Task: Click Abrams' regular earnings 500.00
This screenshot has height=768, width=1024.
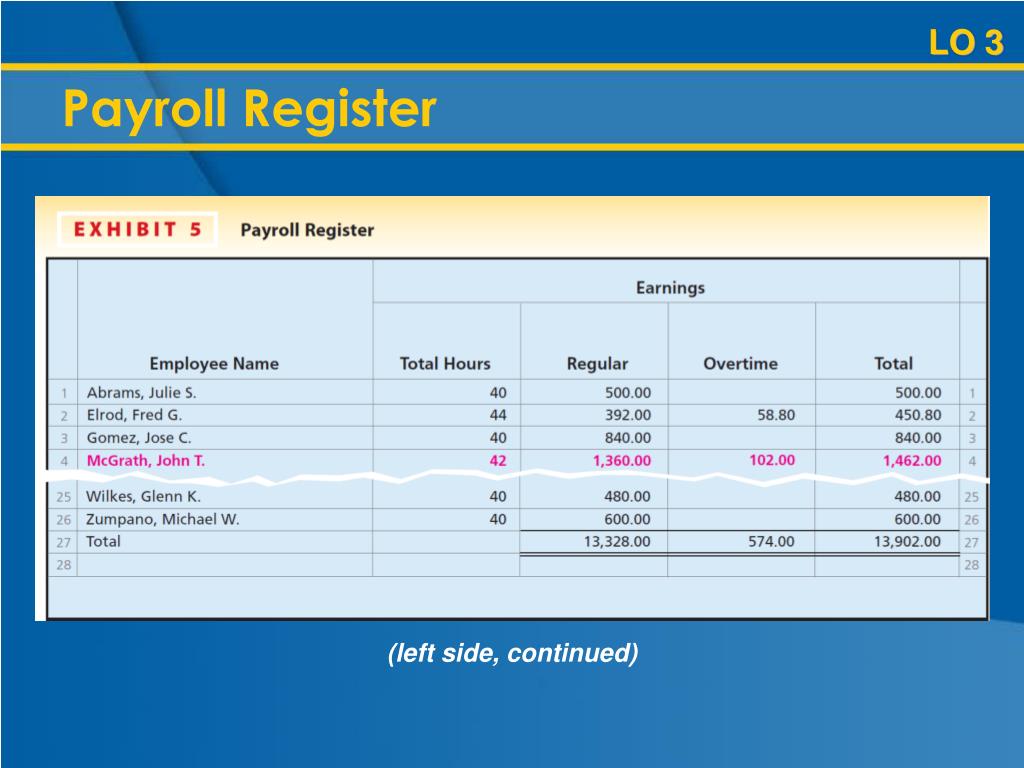Action: [628, 393]
